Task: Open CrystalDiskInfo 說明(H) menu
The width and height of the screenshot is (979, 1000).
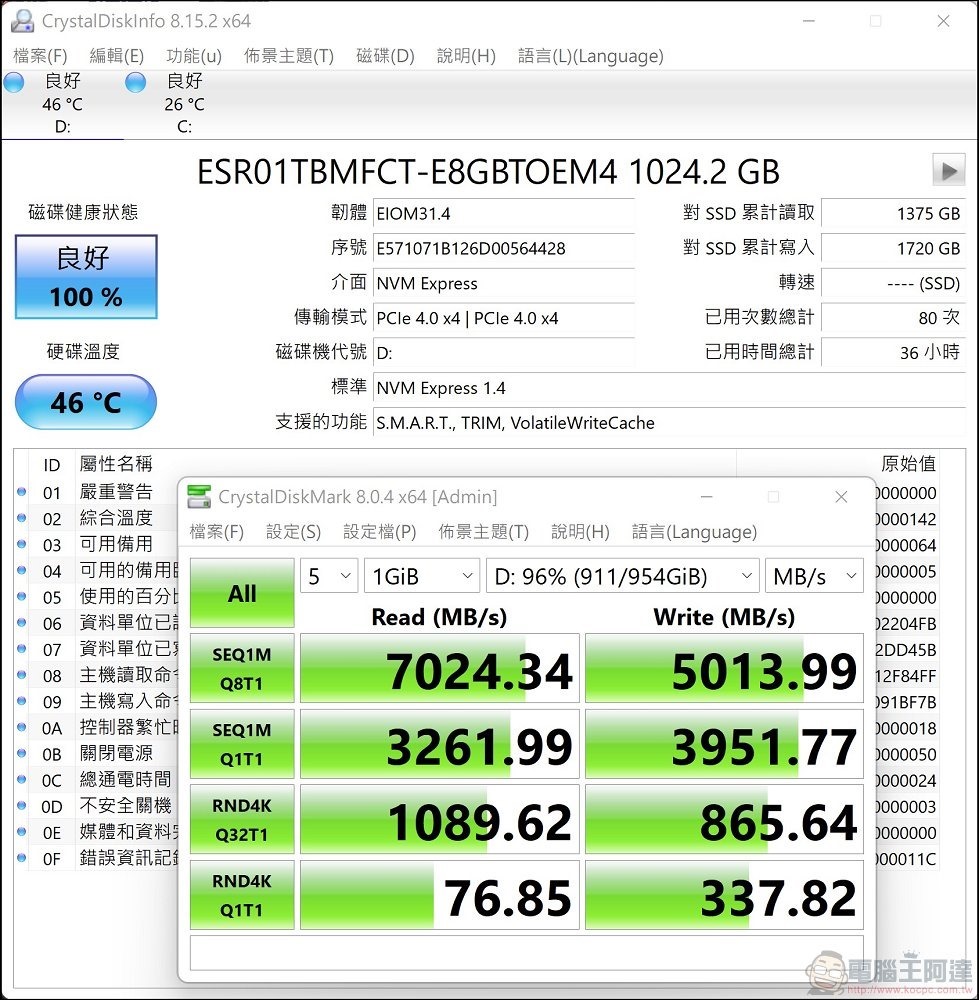Action: coord(466,56)
